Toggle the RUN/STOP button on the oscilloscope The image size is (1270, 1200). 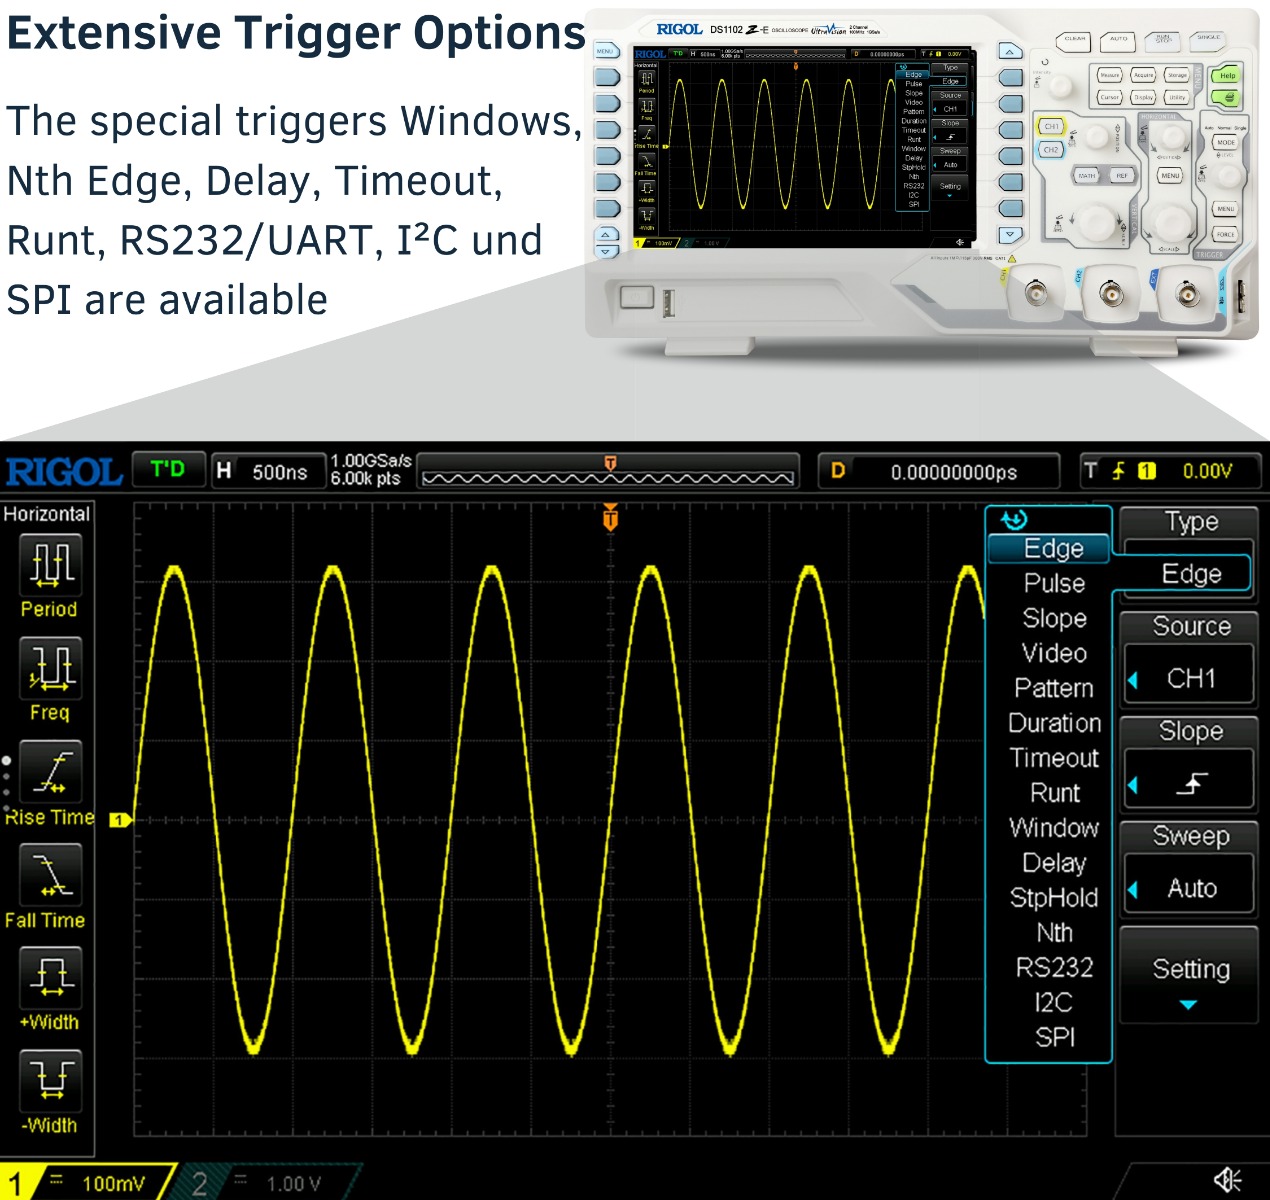(1163, 42)
